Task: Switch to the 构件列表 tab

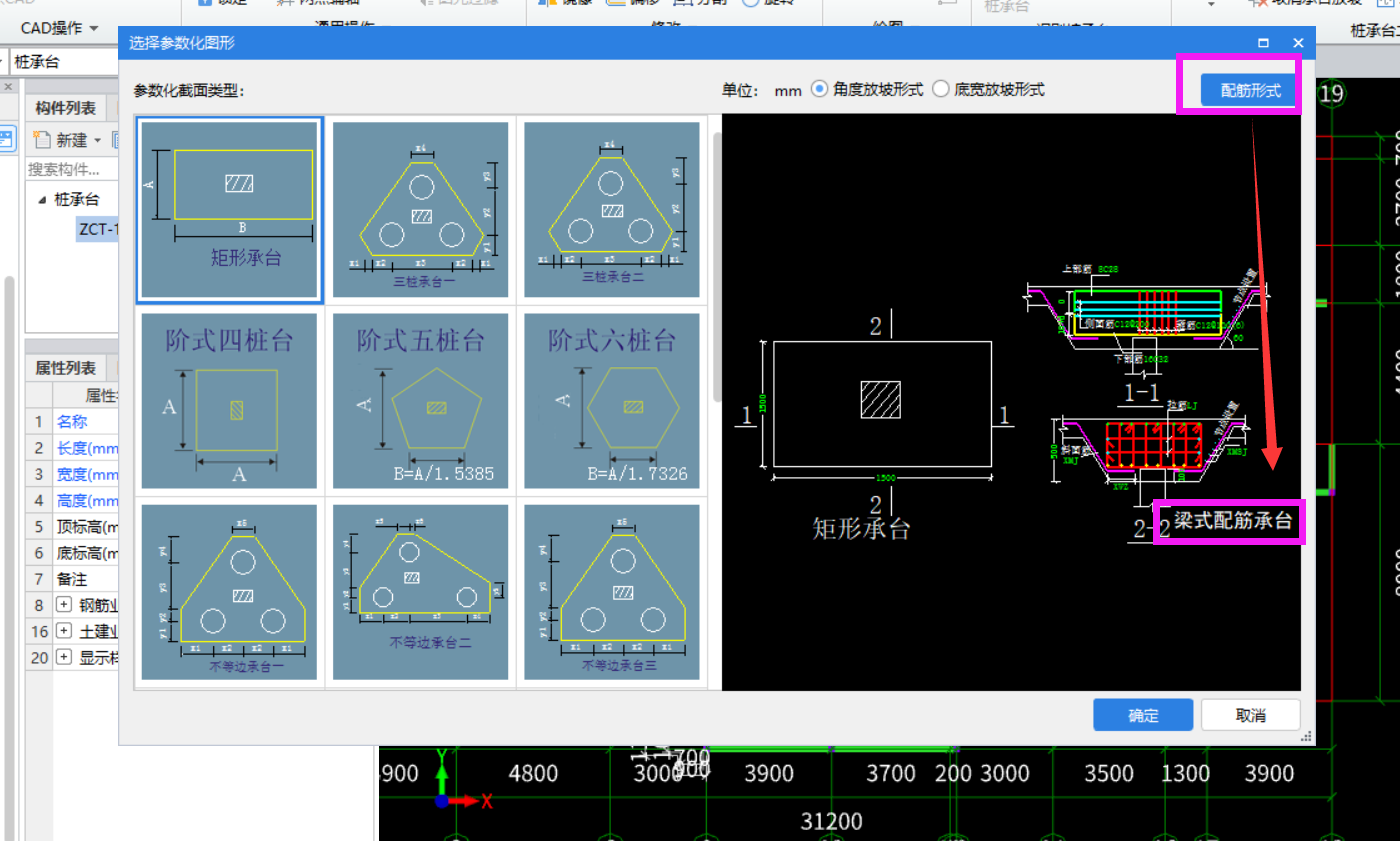Action: [x=66, y=108]
